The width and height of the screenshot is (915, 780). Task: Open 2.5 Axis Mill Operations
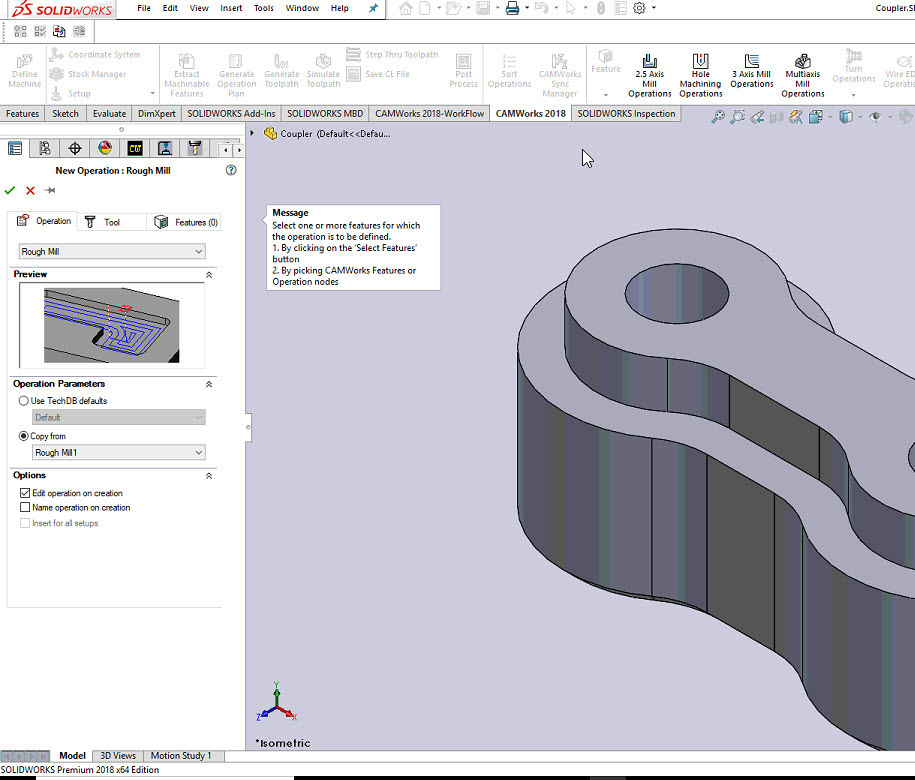click(649, 75)
